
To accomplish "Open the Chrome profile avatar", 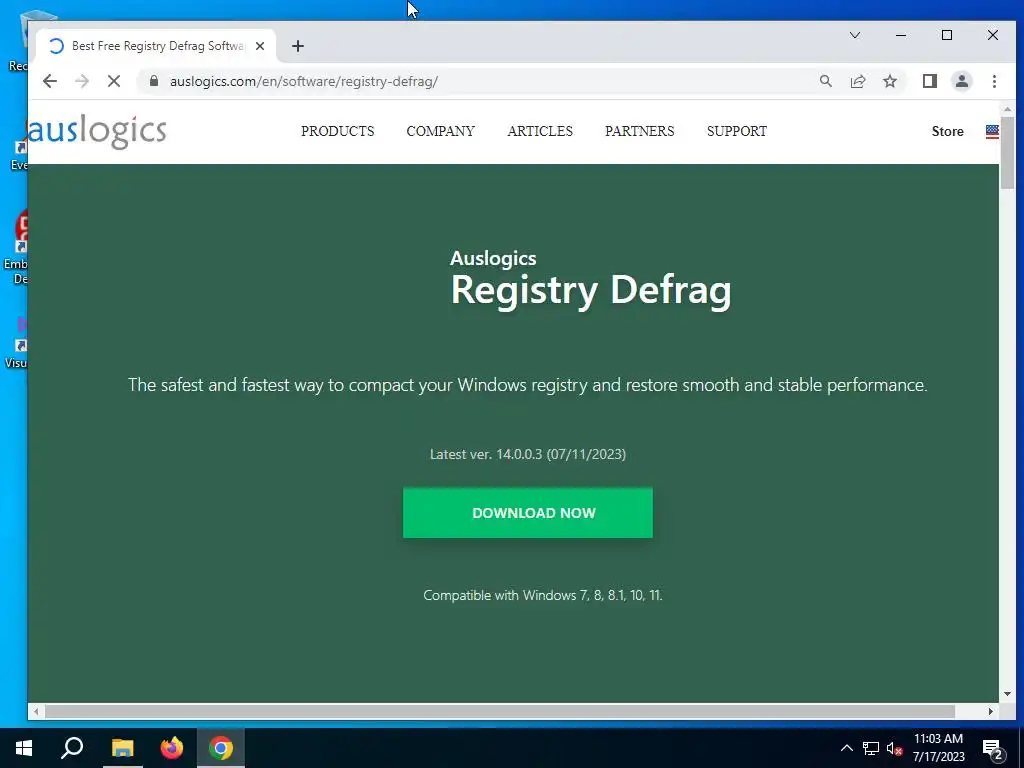I will click(961, 81).
